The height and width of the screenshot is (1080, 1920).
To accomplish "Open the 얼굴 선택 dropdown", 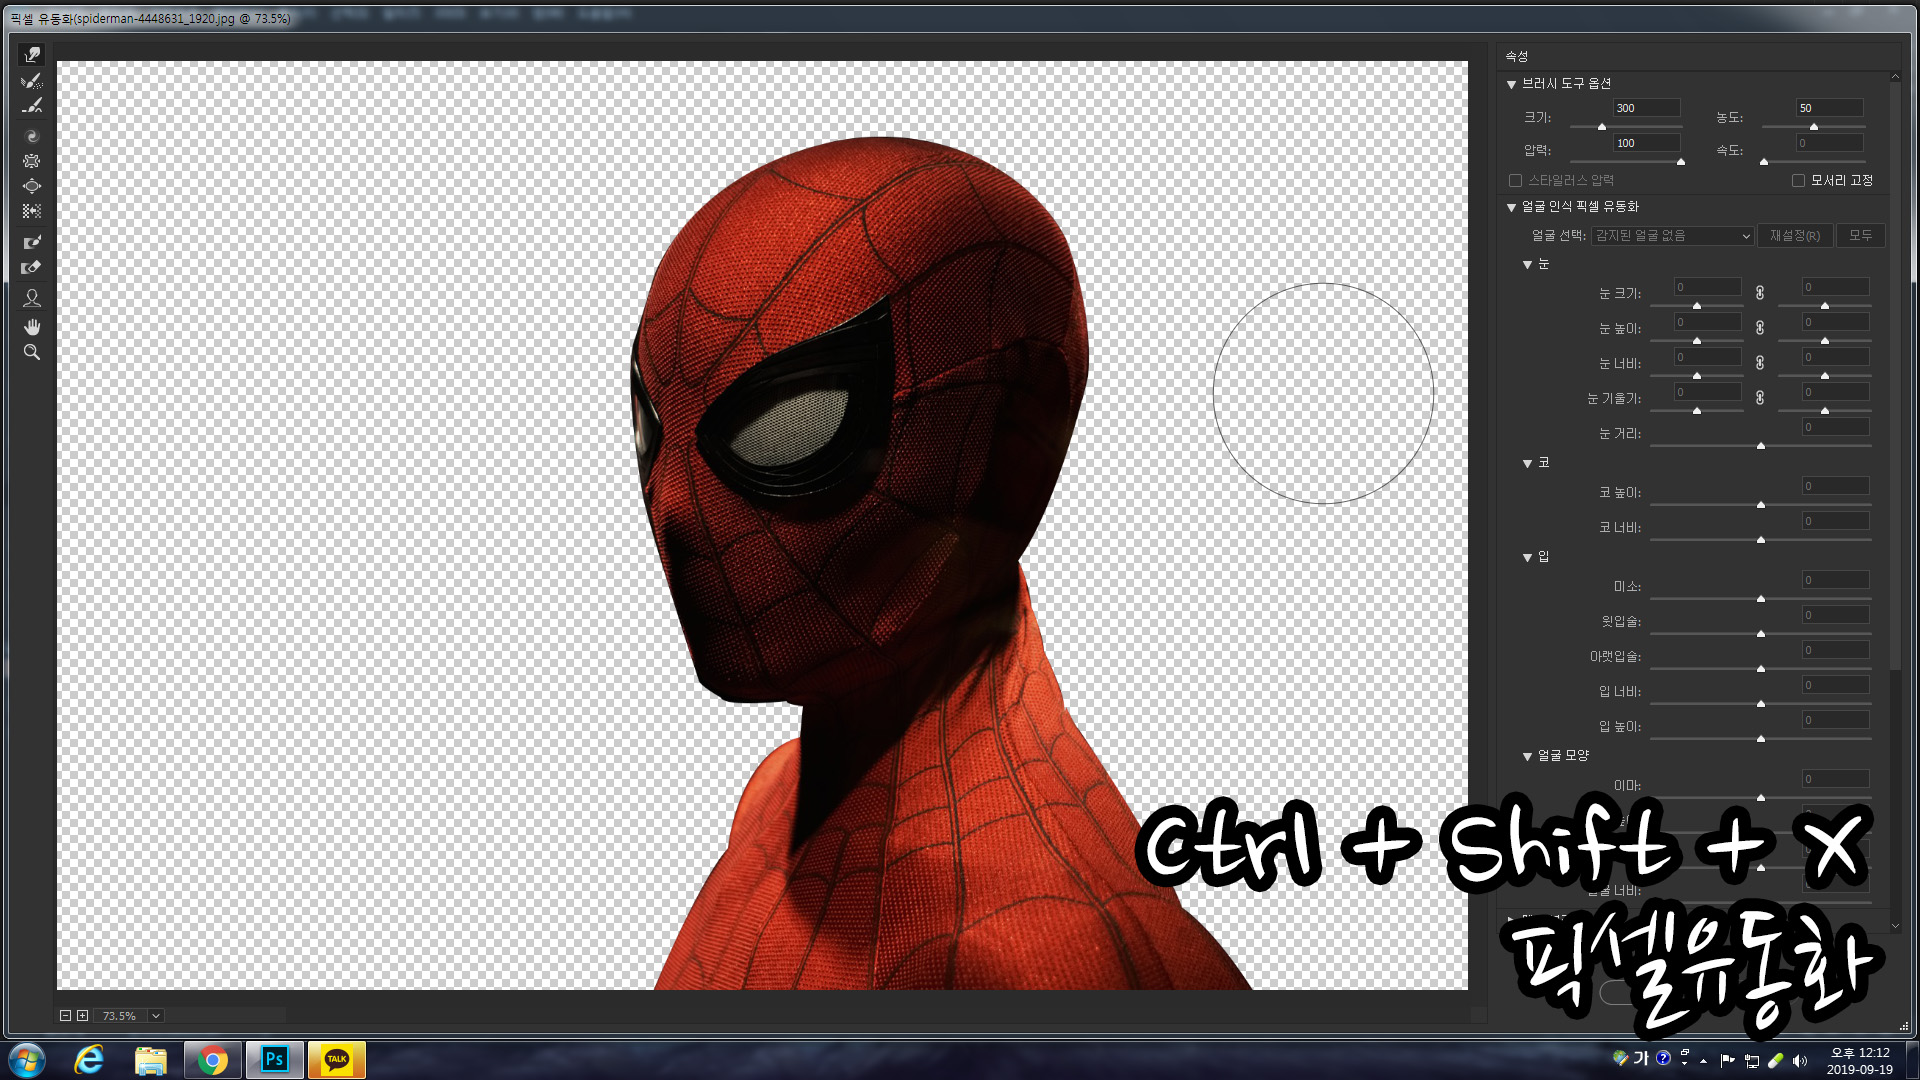I will (x=1672, y=236).
